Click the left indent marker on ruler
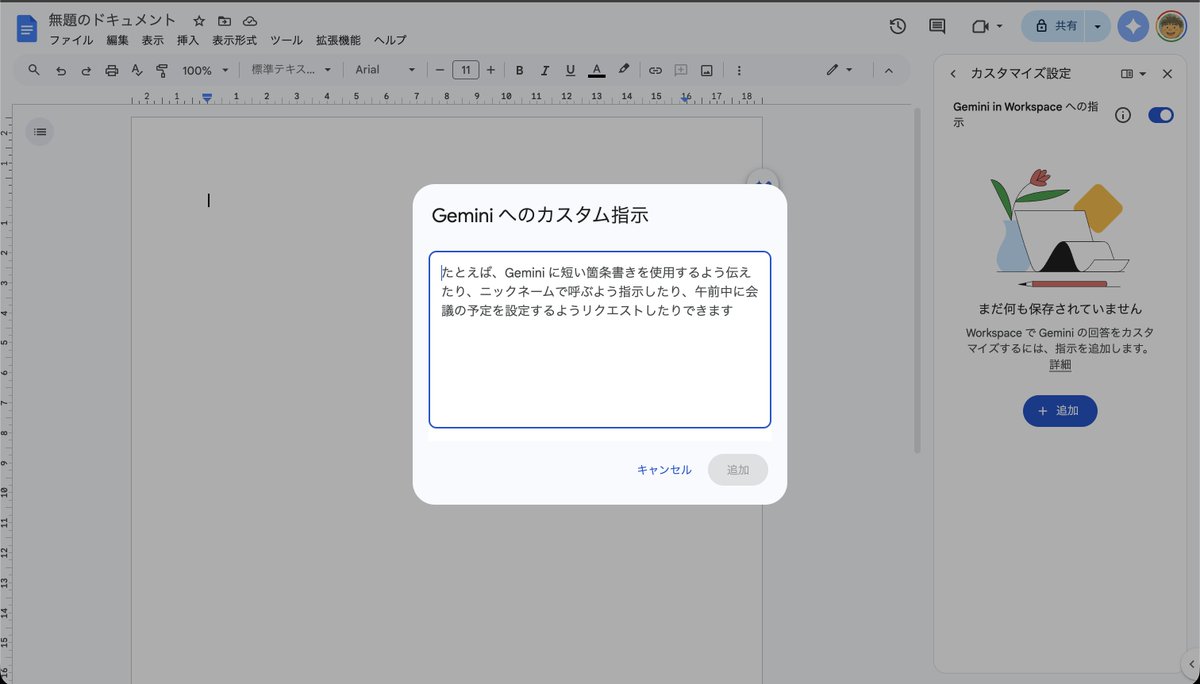Image resolution: width=1200 pixels, height=684 pixels. (207, 97)
